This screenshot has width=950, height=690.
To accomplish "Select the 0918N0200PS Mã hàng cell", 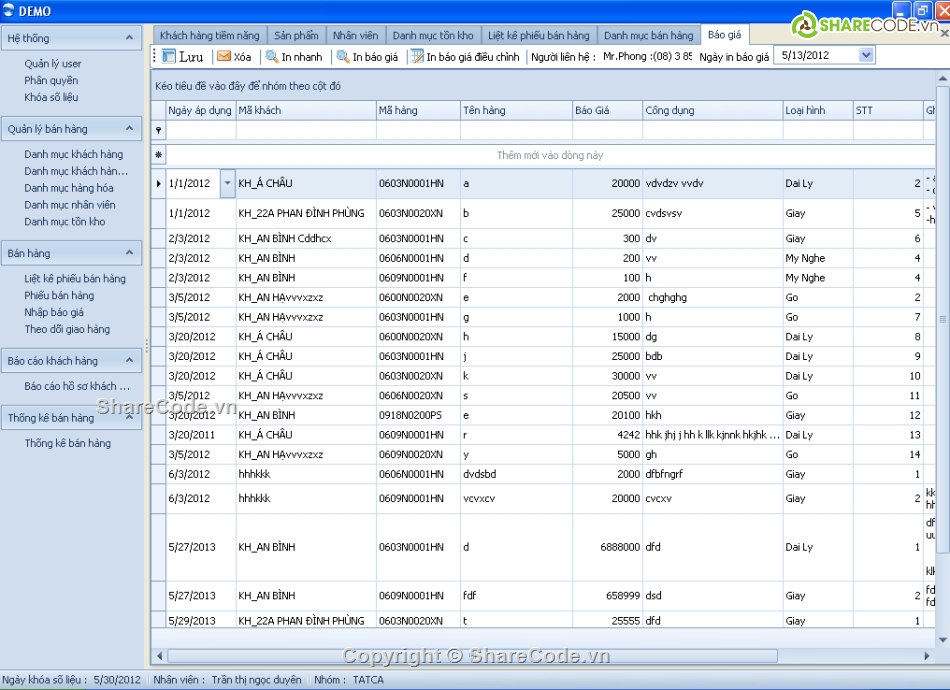I will pos(418,415).
